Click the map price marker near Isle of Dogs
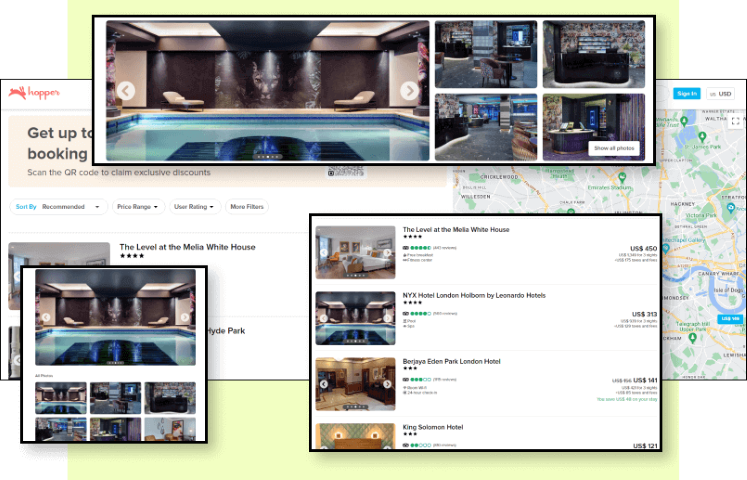This screenshot has width=747, height=480. [729, 319]
